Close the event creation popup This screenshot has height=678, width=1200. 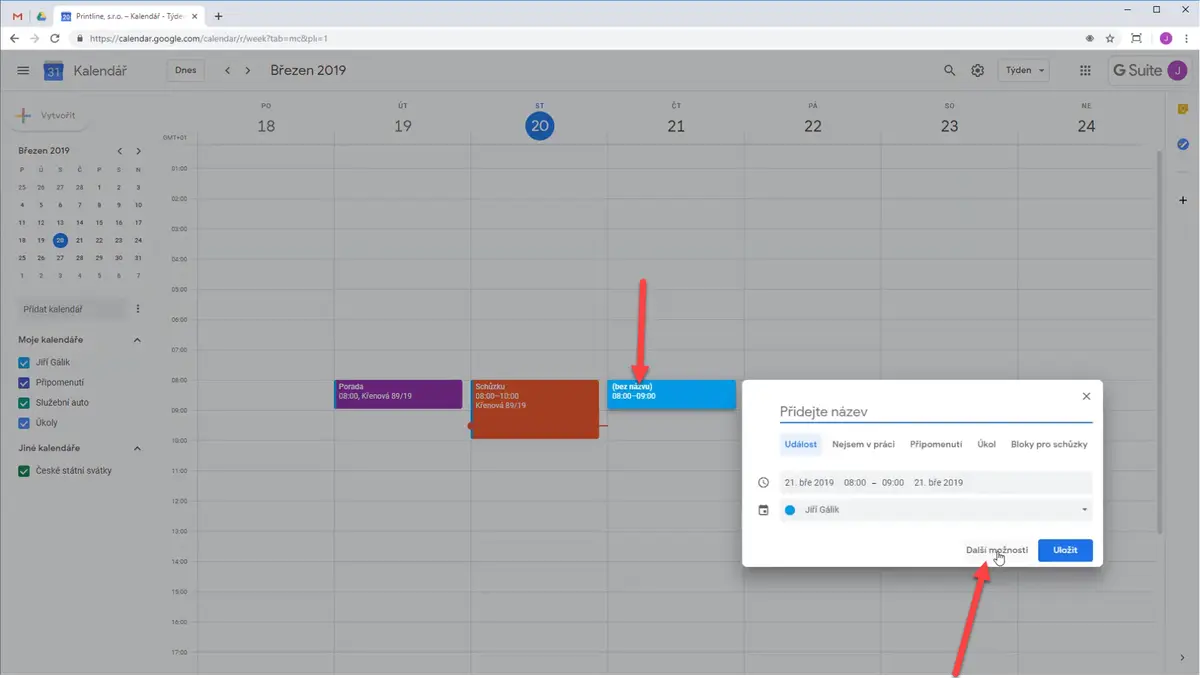click(x=1086, y=396)
